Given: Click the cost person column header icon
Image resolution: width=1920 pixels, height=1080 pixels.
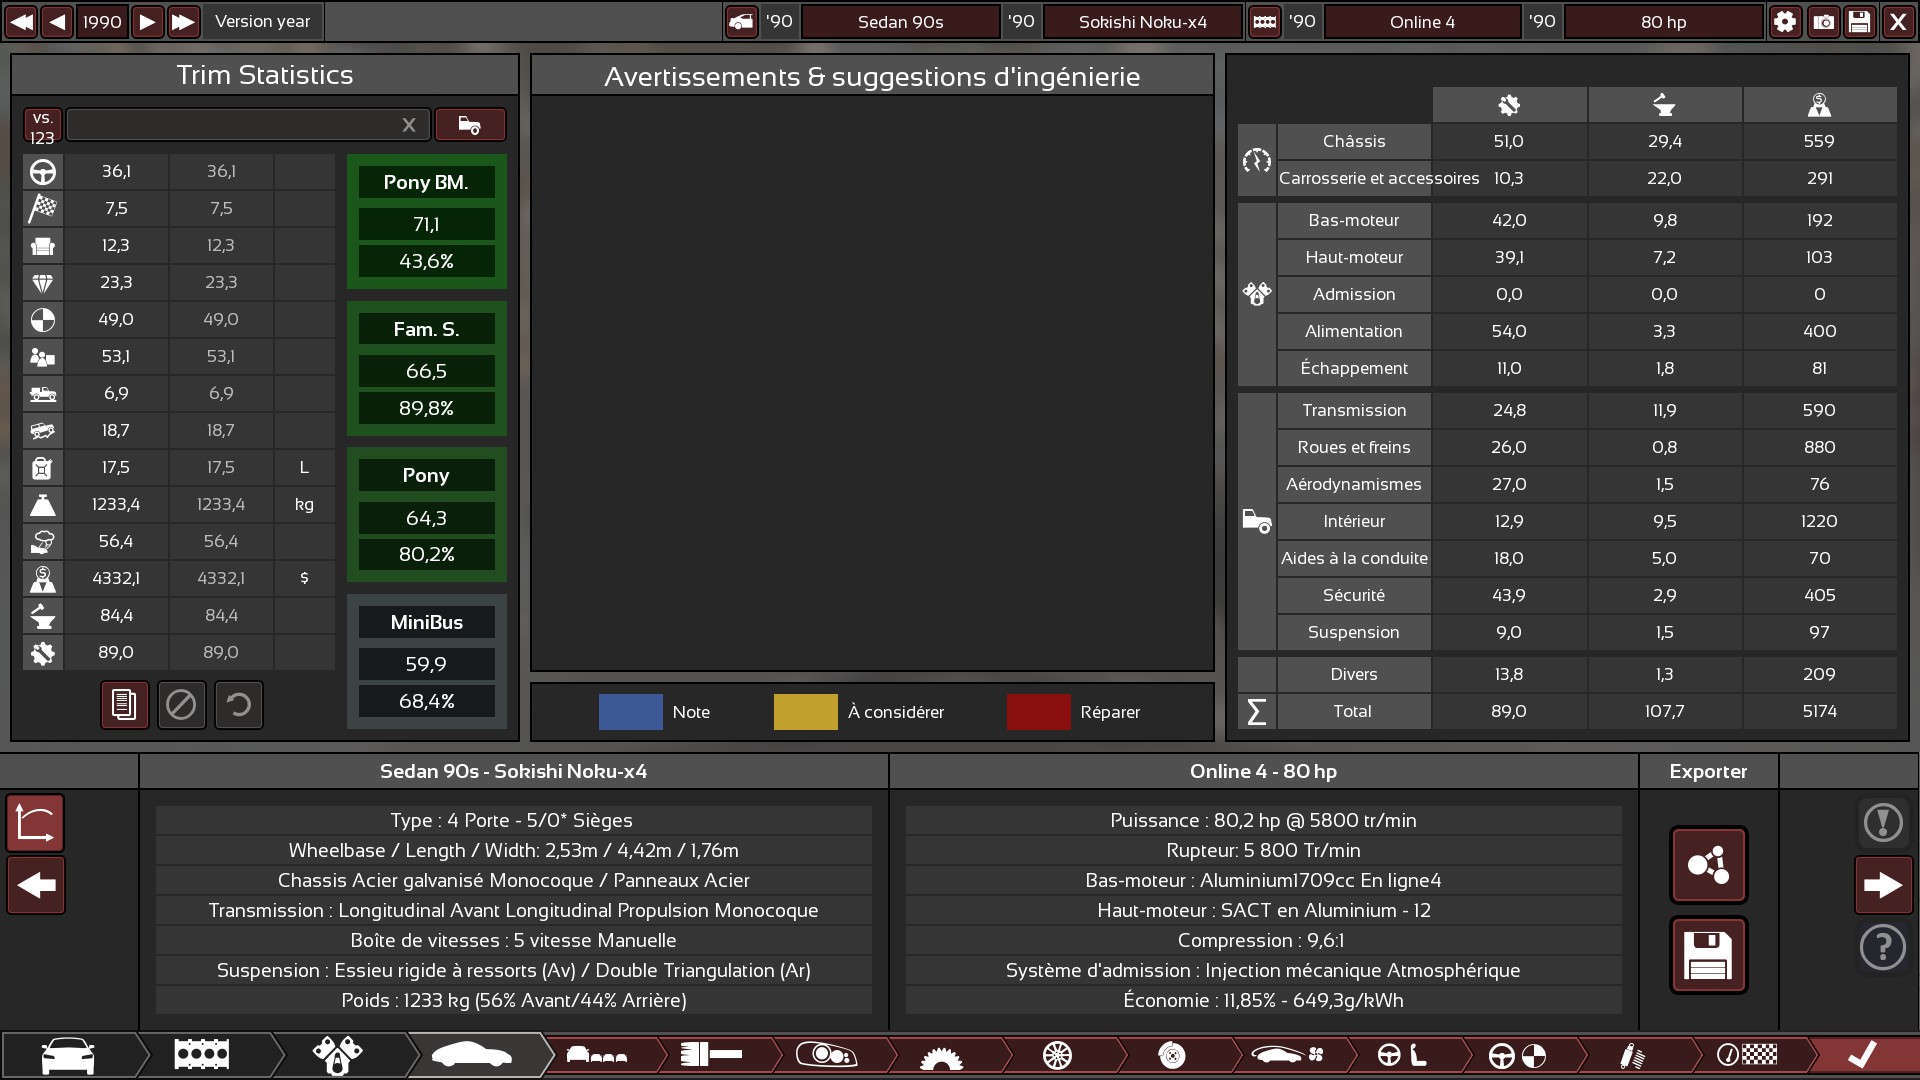Looking at the screenshot, I should 1819,105.
